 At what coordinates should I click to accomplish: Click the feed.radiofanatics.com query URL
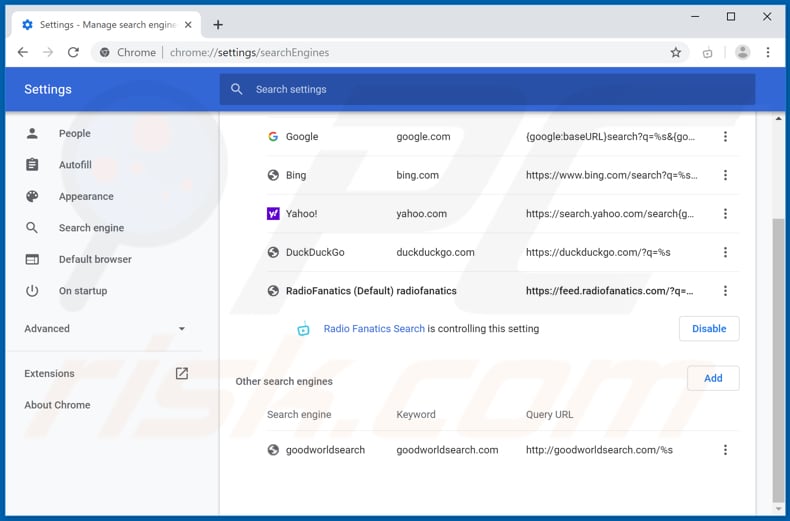click(x=609, y=291)
